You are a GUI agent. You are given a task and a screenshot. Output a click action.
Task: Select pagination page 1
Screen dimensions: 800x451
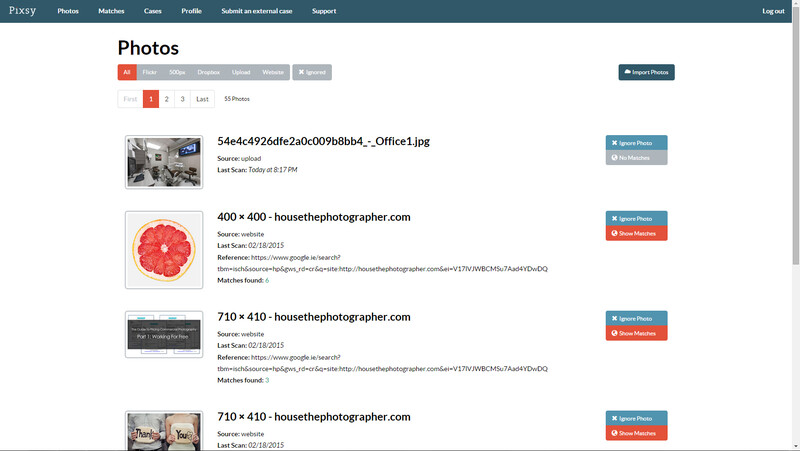tap(151, 99)
